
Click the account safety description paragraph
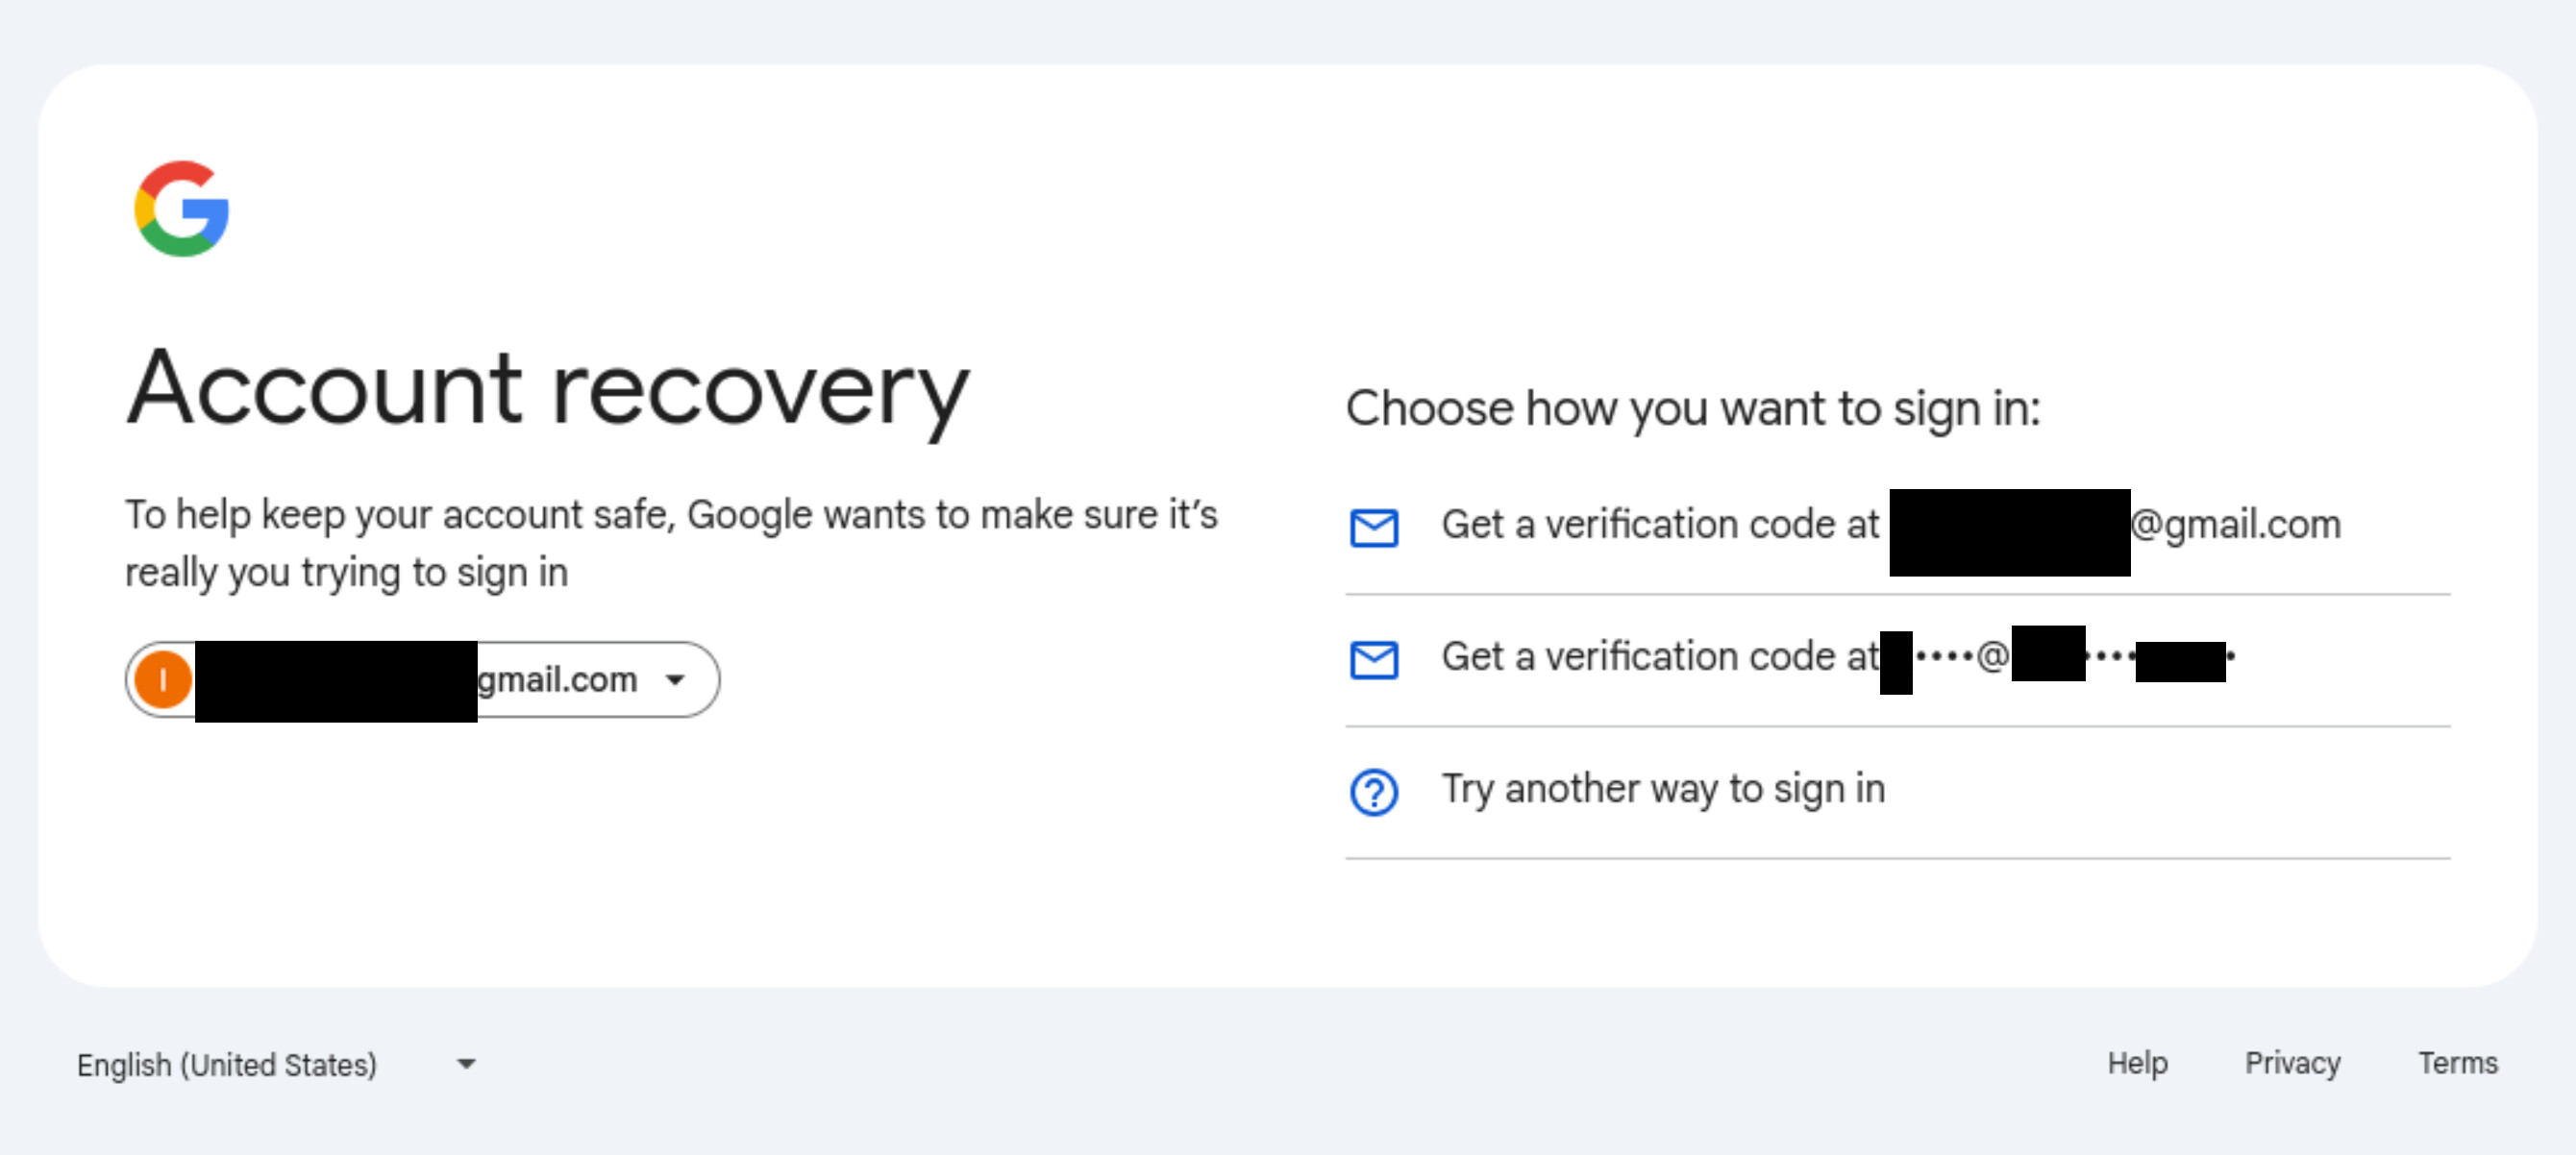click(x=670, y=543)
